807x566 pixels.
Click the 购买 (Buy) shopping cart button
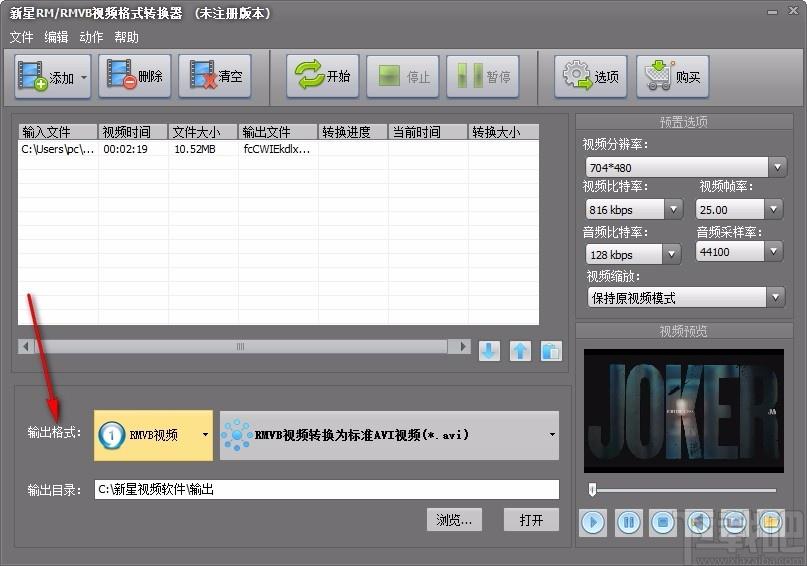click(673, 77)
